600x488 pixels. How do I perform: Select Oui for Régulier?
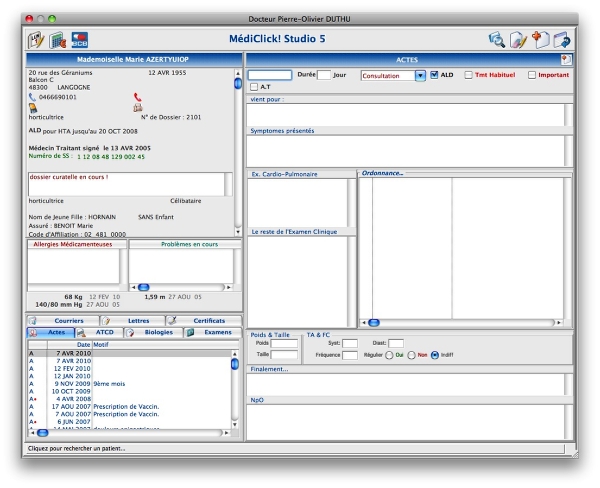click(389, 355)
